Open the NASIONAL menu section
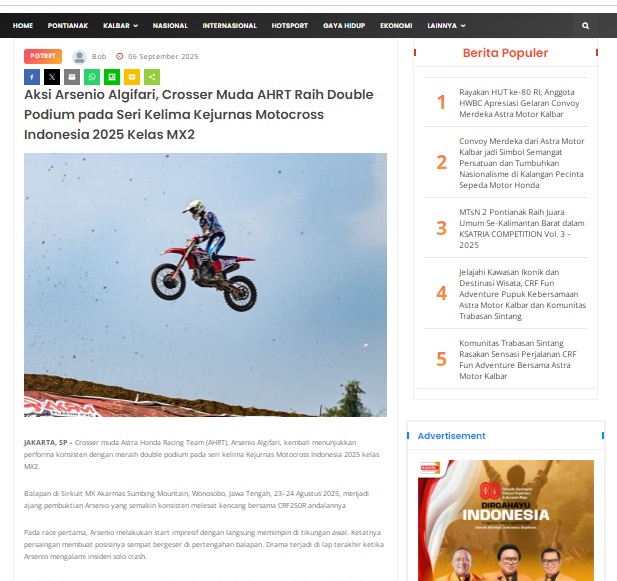 tap(170, 26)
